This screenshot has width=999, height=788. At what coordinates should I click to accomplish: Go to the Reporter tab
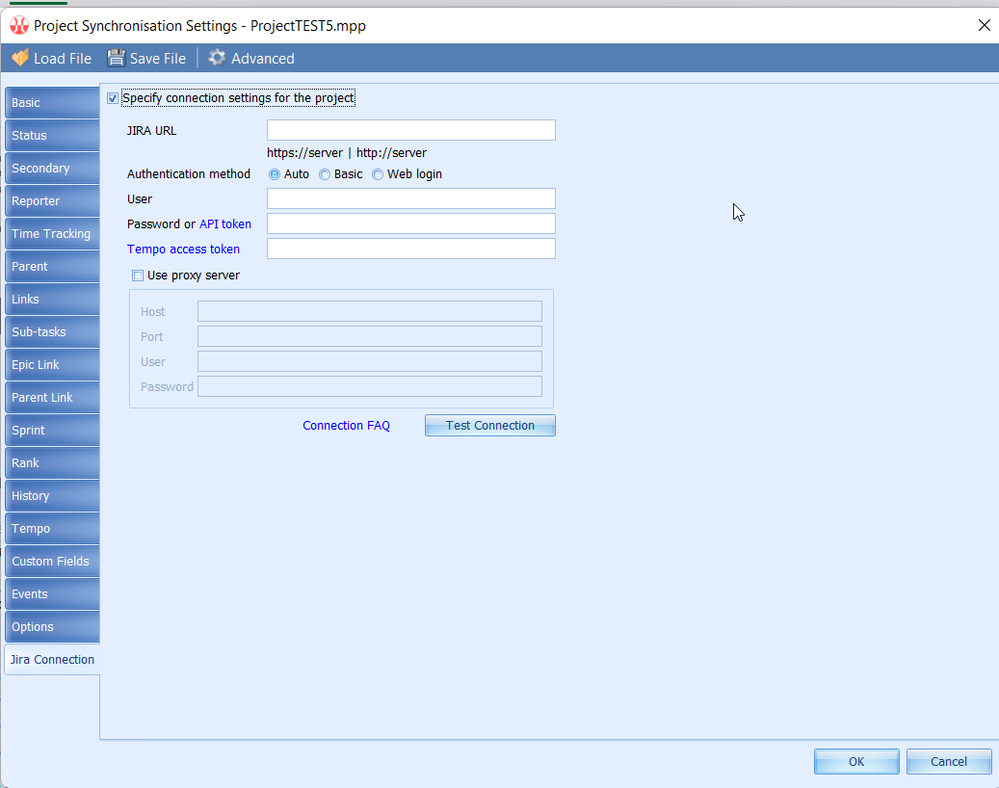(52, 201)
